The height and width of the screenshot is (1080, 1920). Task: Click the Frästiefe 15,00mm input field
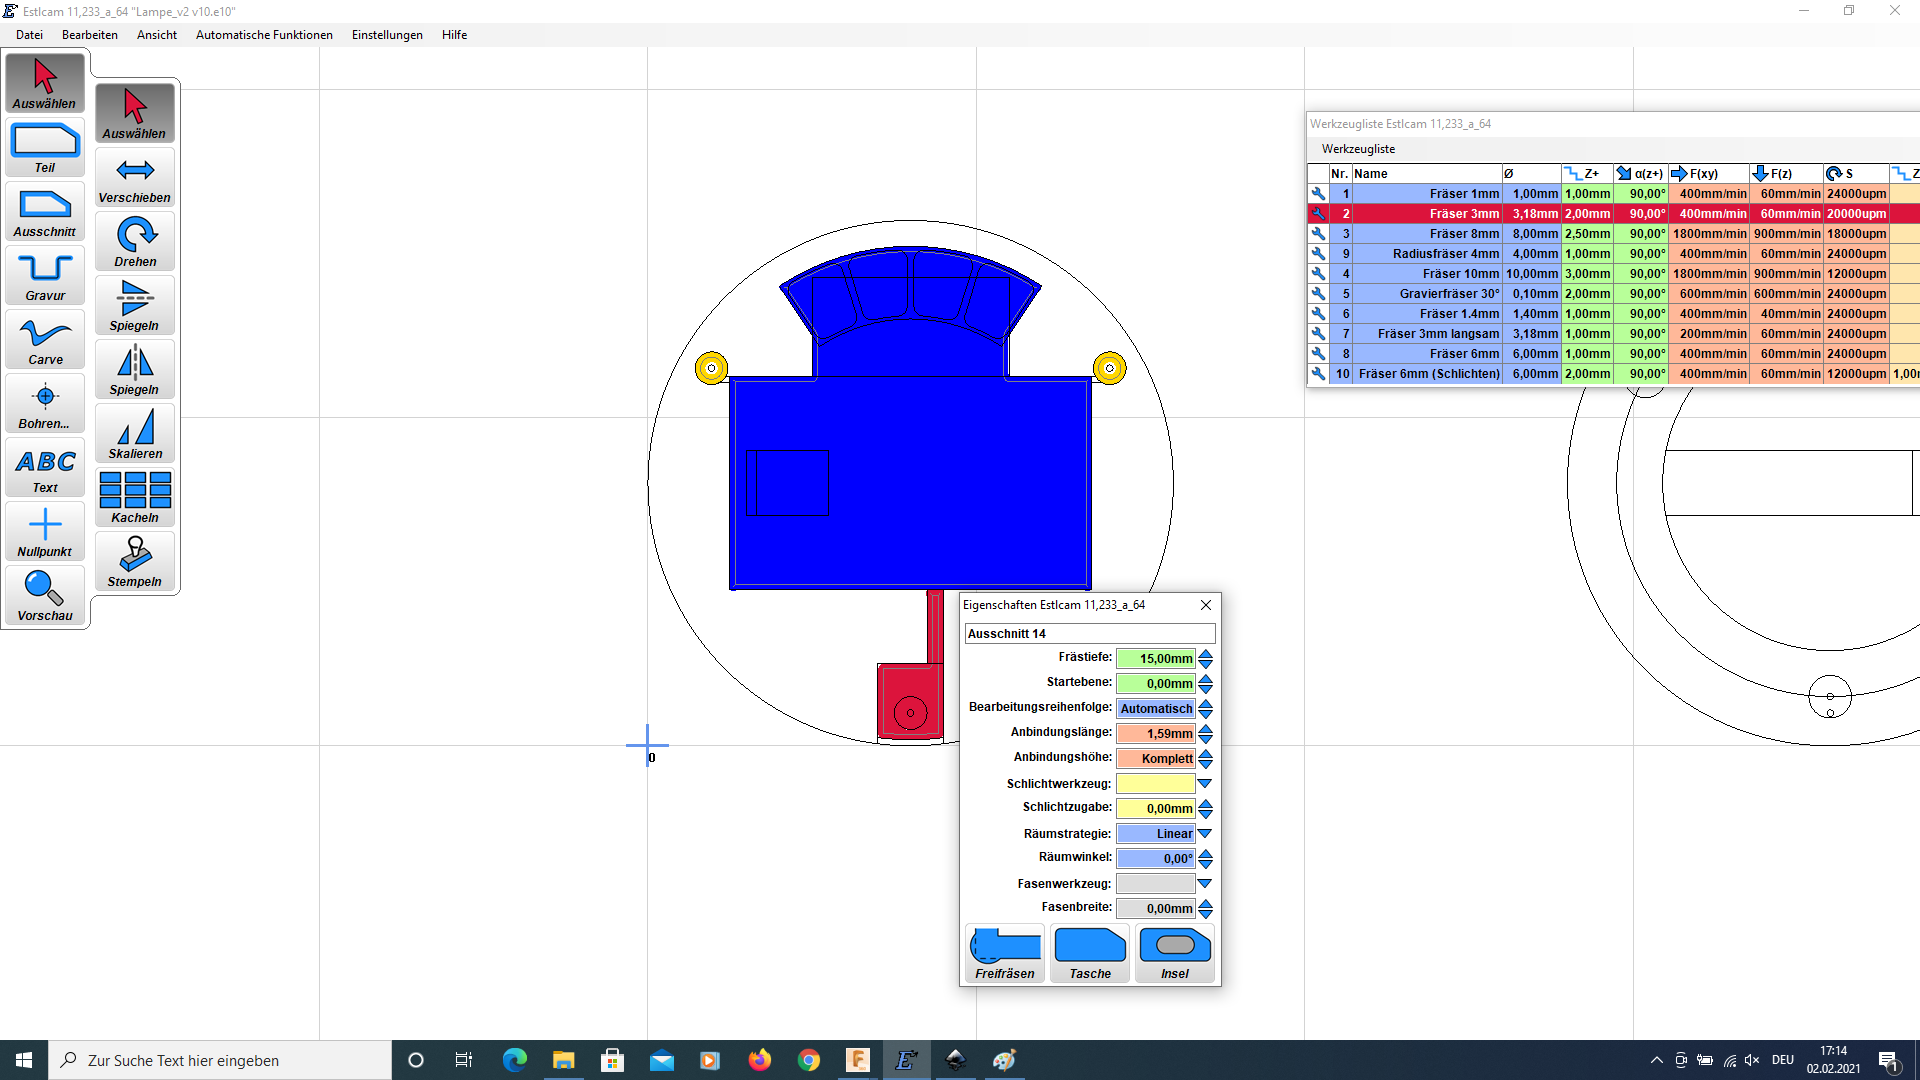click(x=1155, y=659)
